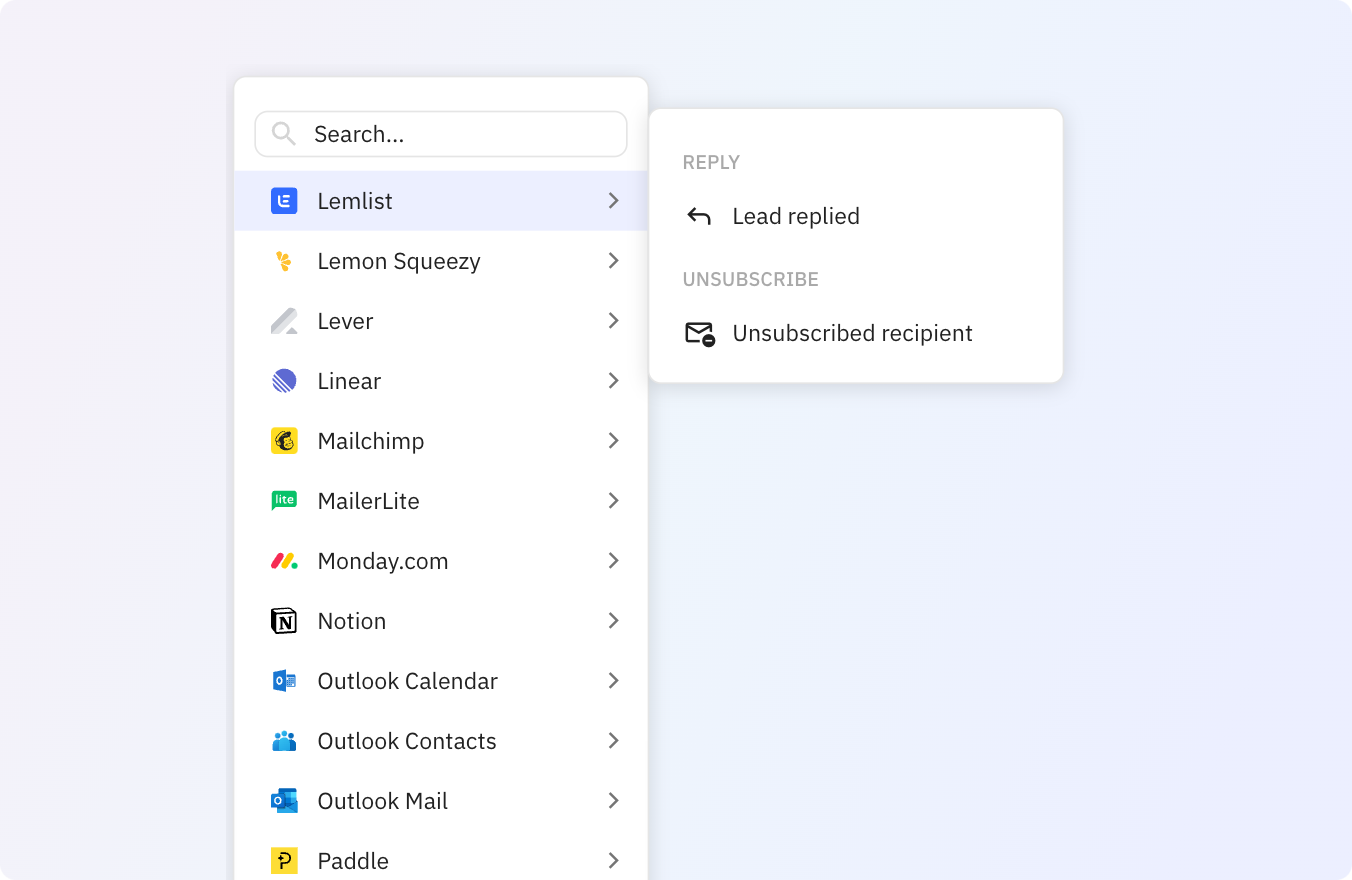Expand the Lemon Squeezy chevron

614,261
